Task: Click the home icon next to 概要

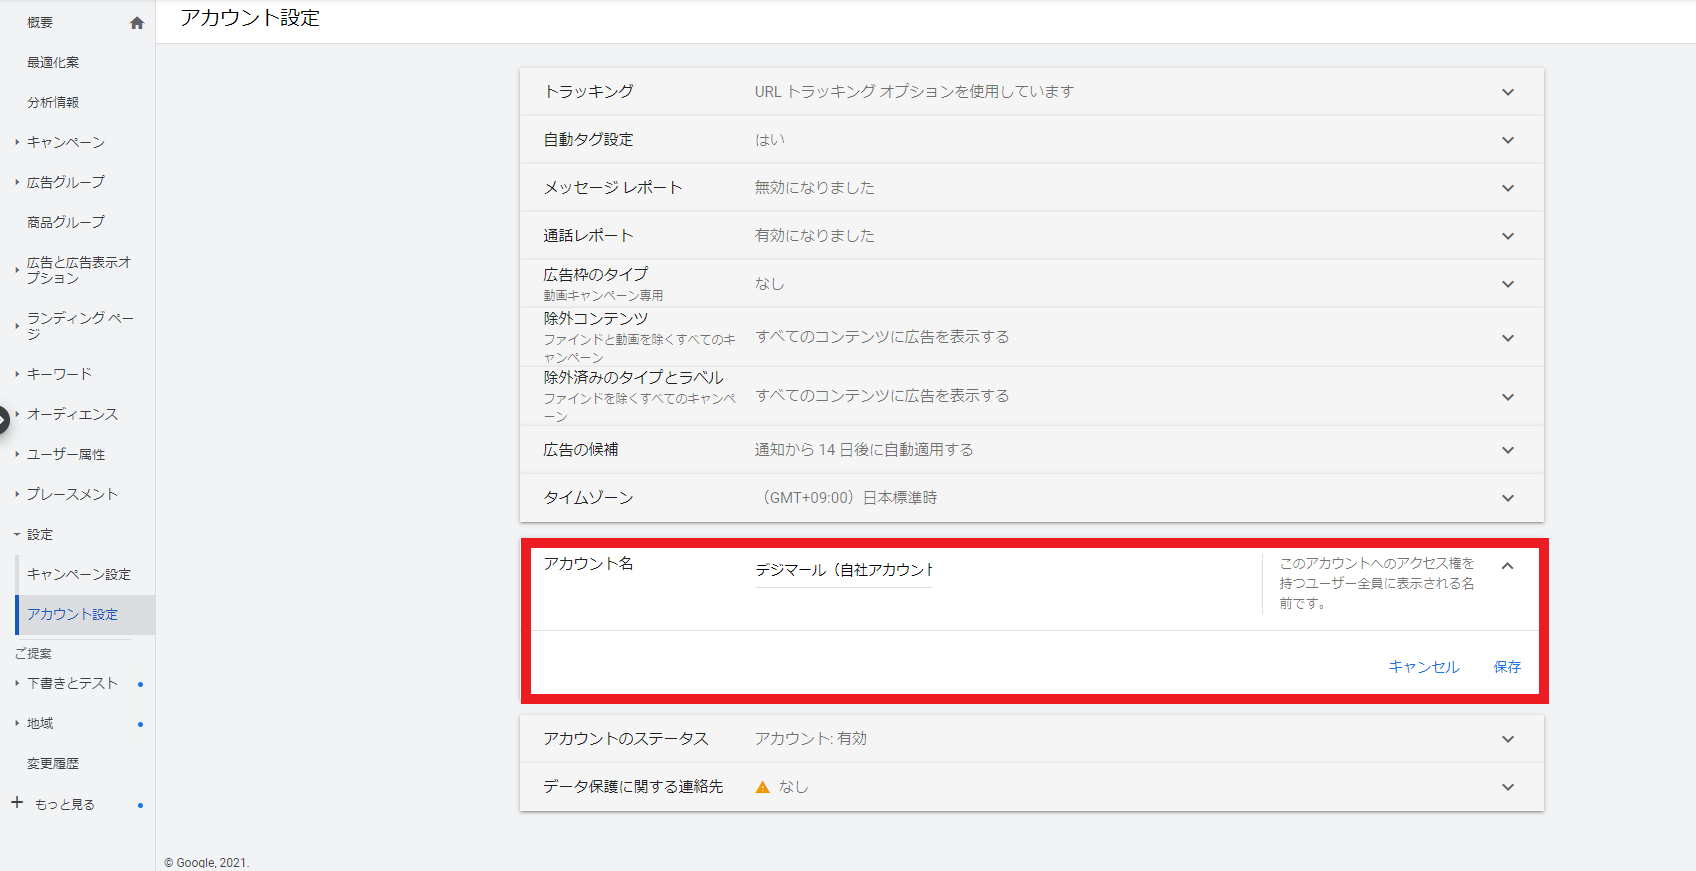Action: [x=137, y=23]
